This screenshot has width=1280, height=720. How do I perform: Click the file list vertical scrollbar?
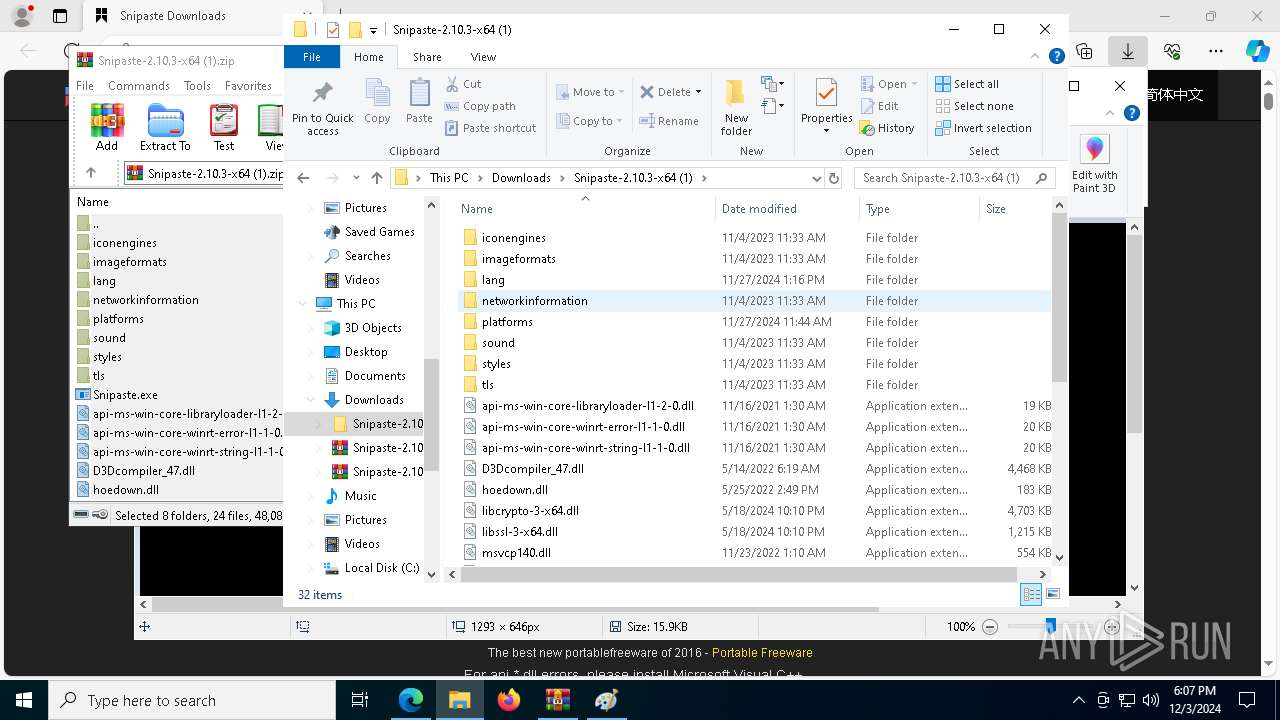(1059, 297)
